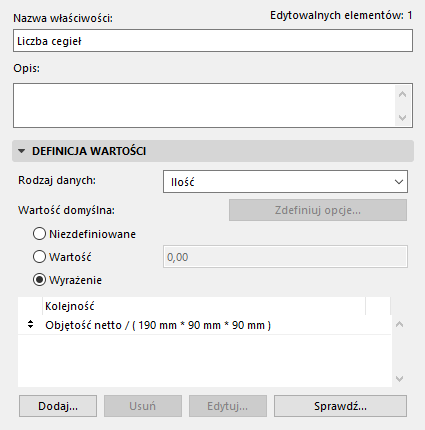The width and height of the screenshot is (425, 430).
Task: Click the Edytuj... button
Action: click(228, 406)
